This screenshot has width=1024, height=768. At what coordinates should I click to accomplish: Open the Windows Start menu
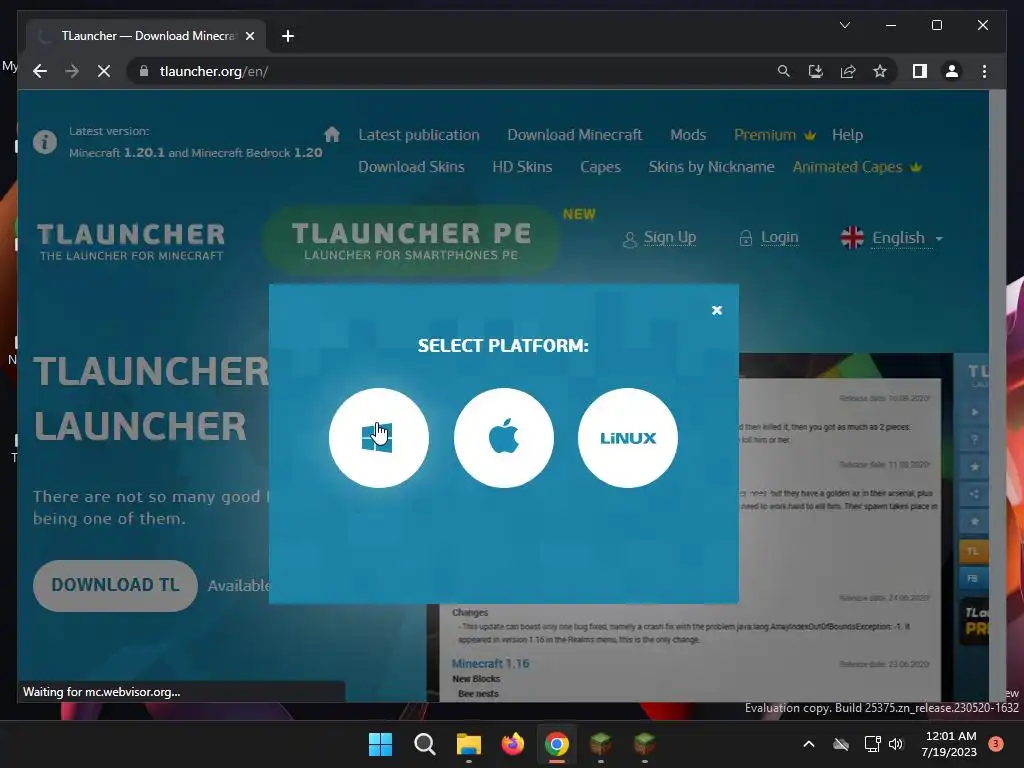380,744
